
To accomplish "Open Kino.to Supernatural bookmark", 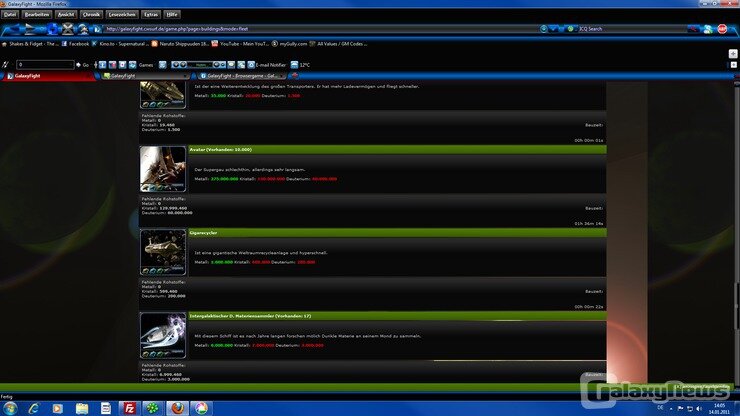I will click(x=120, y=44).
